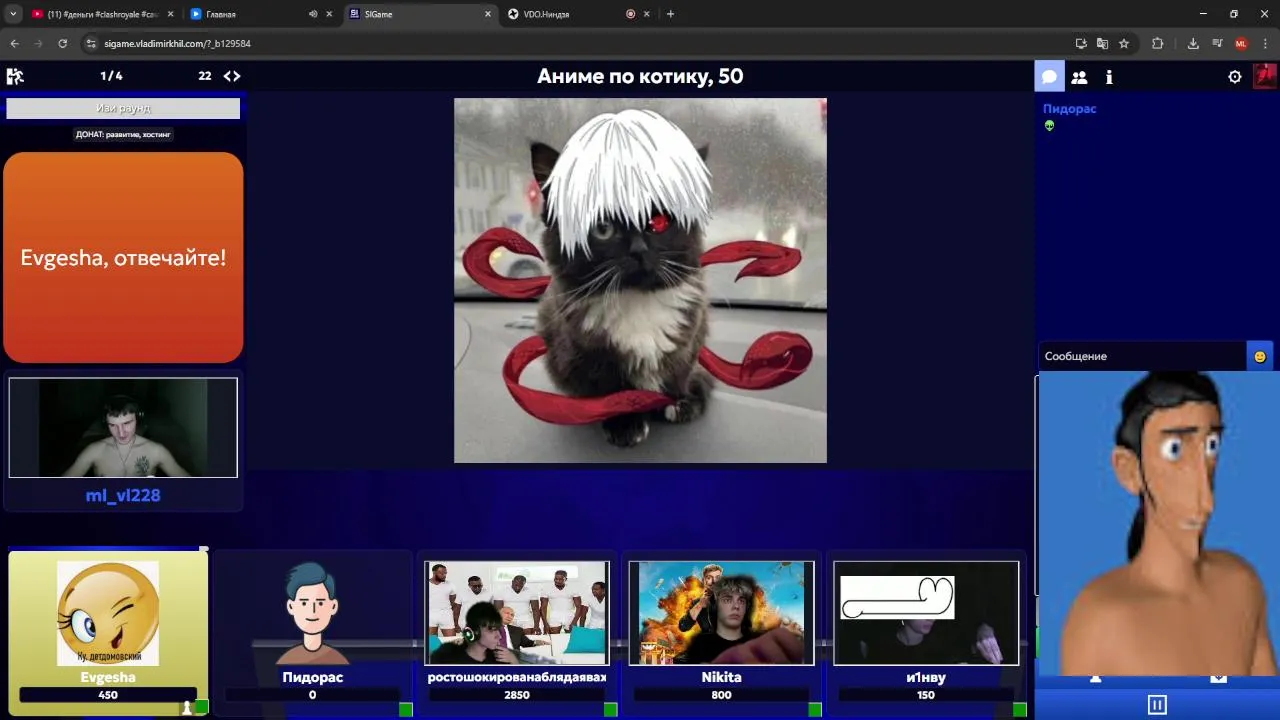This screenshot has height=720, width=1280.
Task: Open the game info icon
Action: pos(1109,77)
